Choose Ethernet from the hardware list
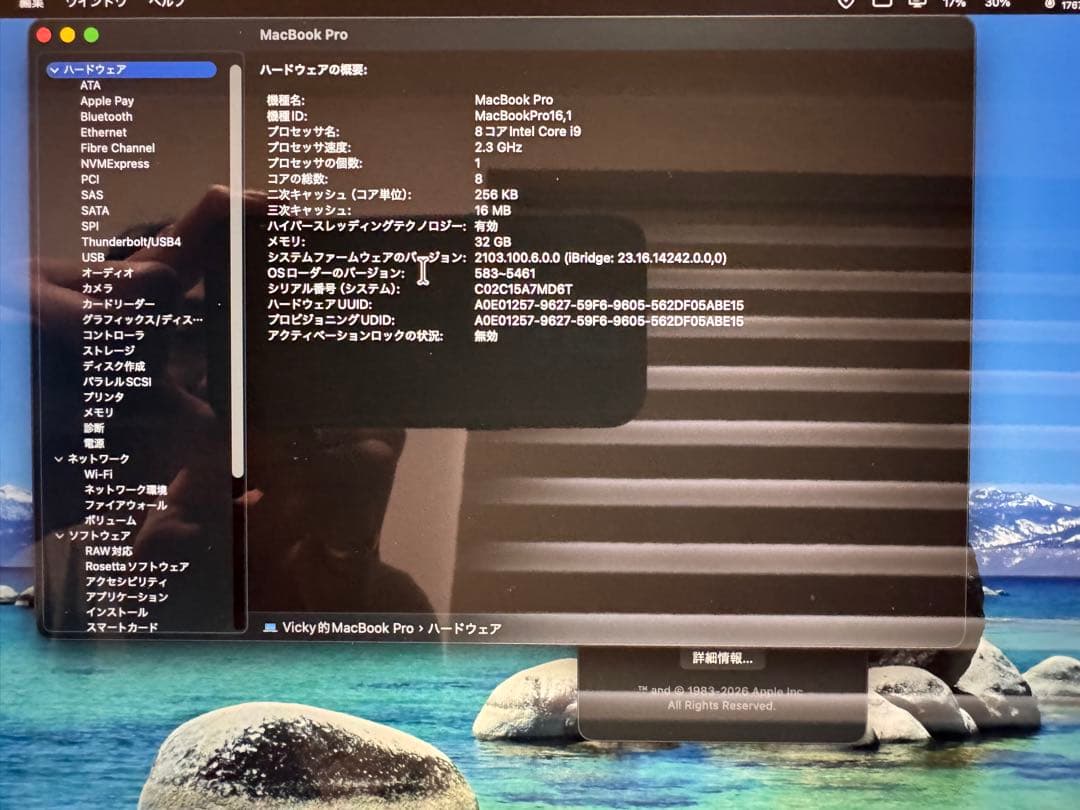Image resolution: width=1080 pixels, height=810 pixels. 103,133
